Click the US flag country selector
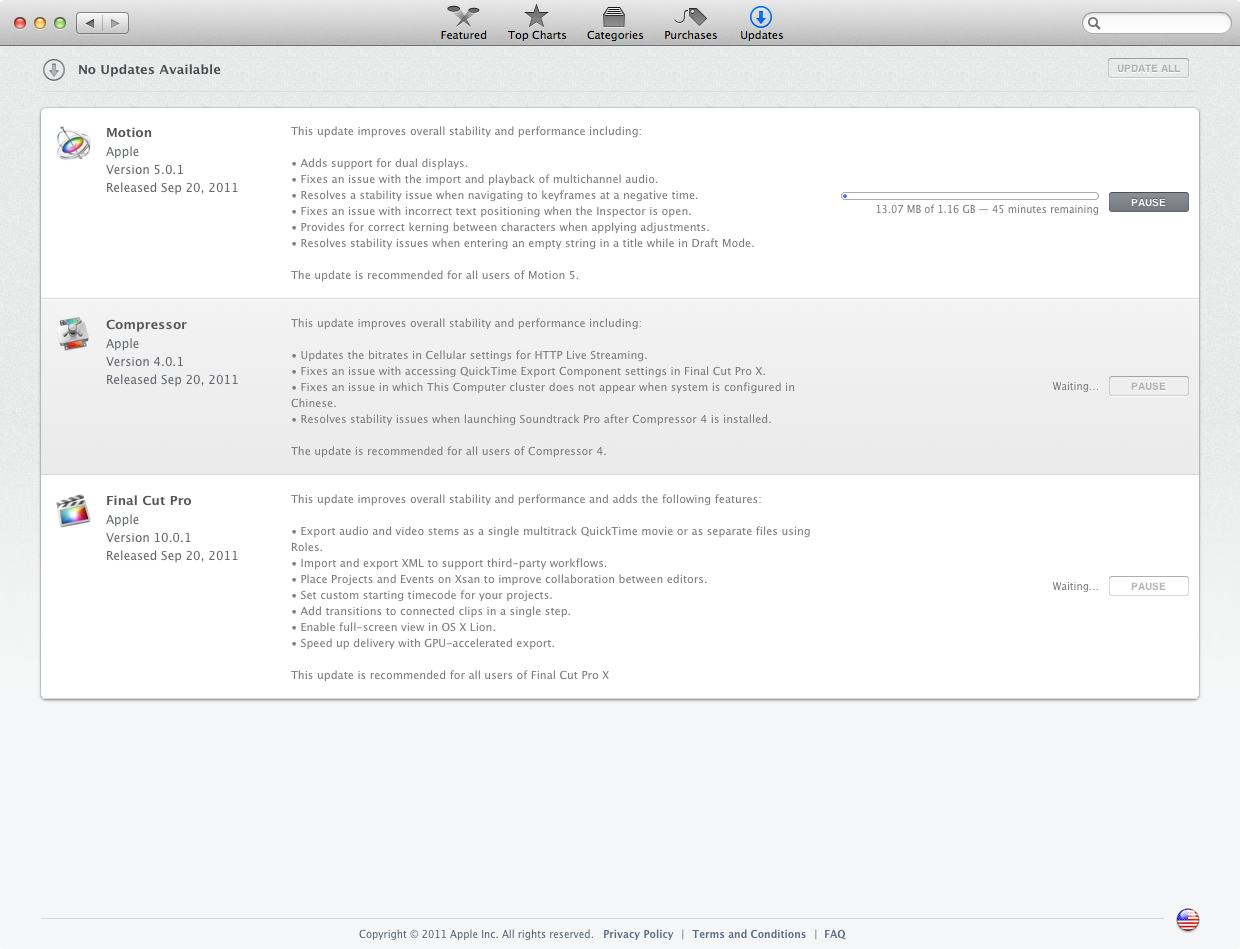The height and width of the screenshot is (949, 1240). point(1187,920)
